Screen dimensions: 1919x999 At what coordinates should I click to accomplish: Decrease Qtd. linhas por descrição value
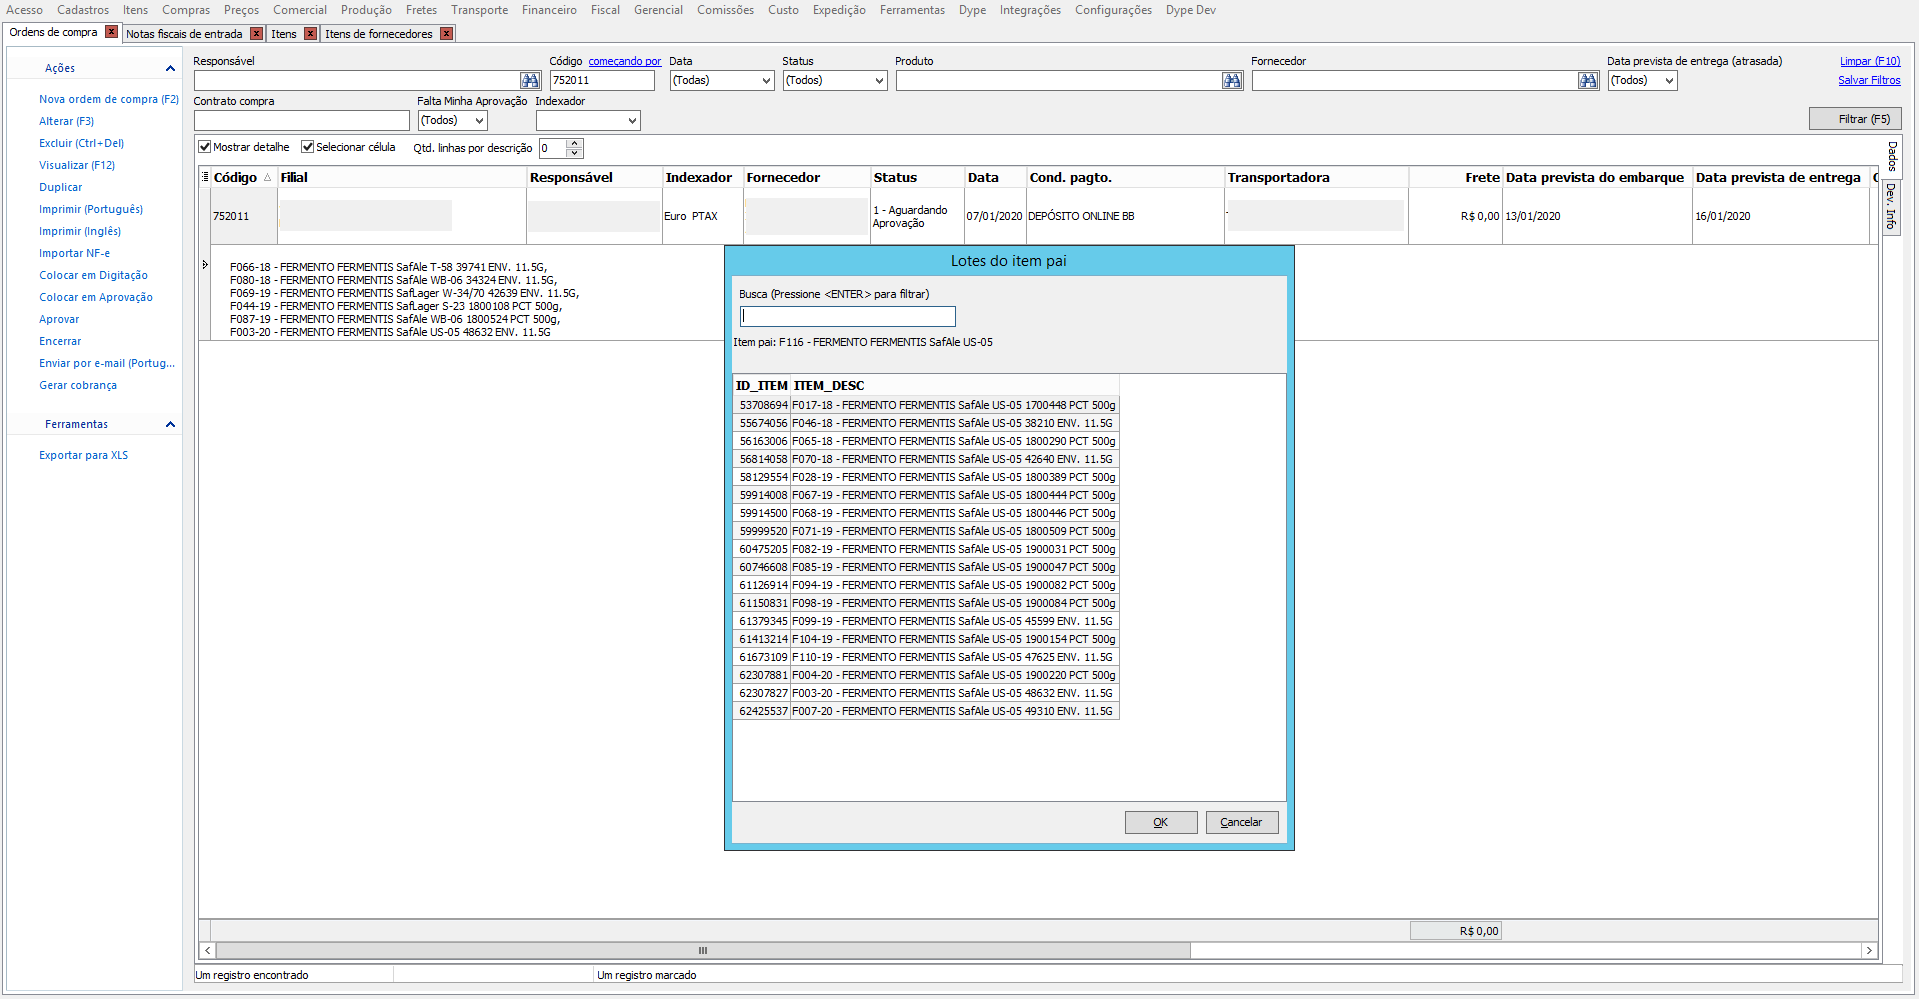click(x=575, y=153)
